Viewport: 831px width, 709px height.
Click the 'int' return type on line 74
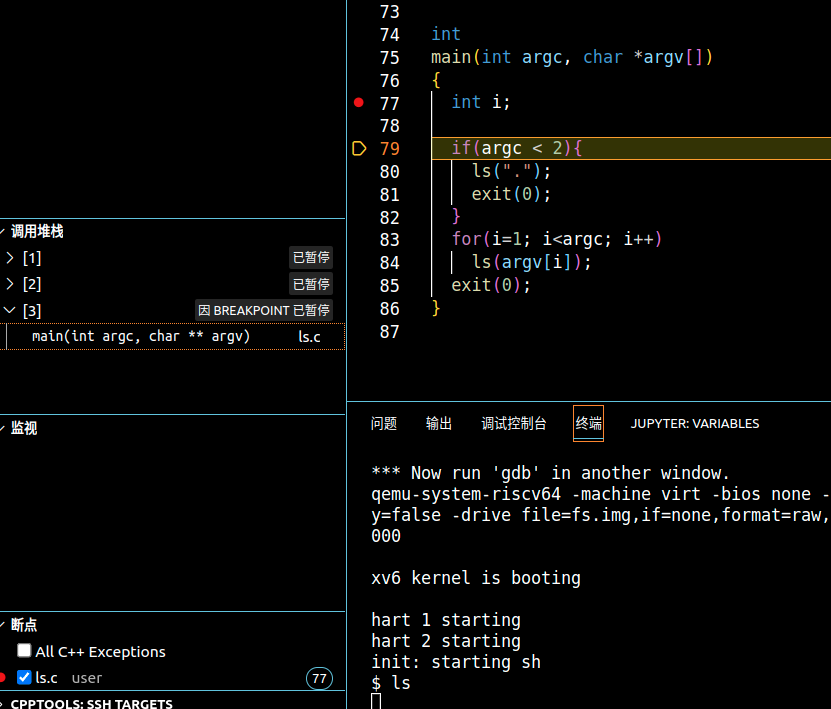[x=446, y=34]
